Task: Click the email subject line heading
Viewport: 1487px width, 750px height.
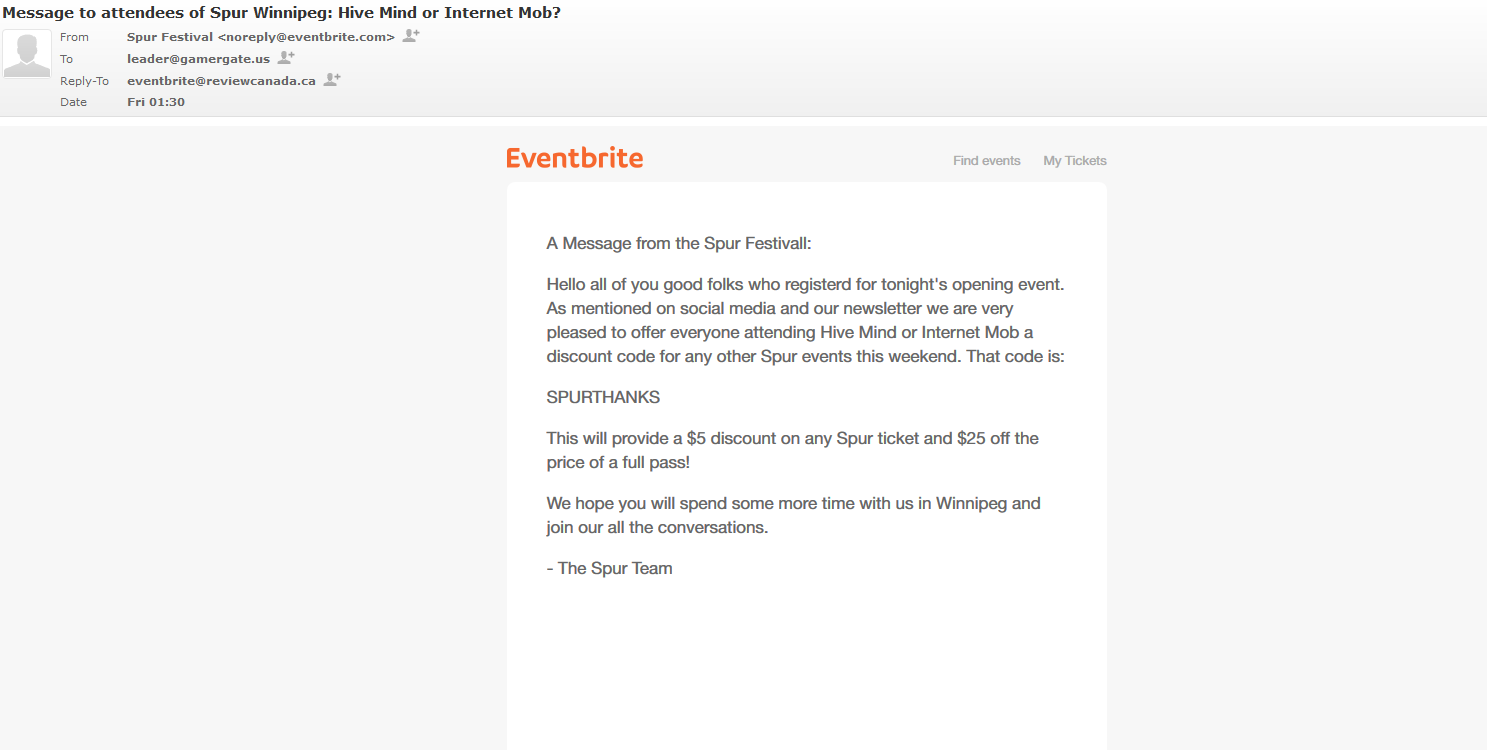Action: click(x=282, y=13)
